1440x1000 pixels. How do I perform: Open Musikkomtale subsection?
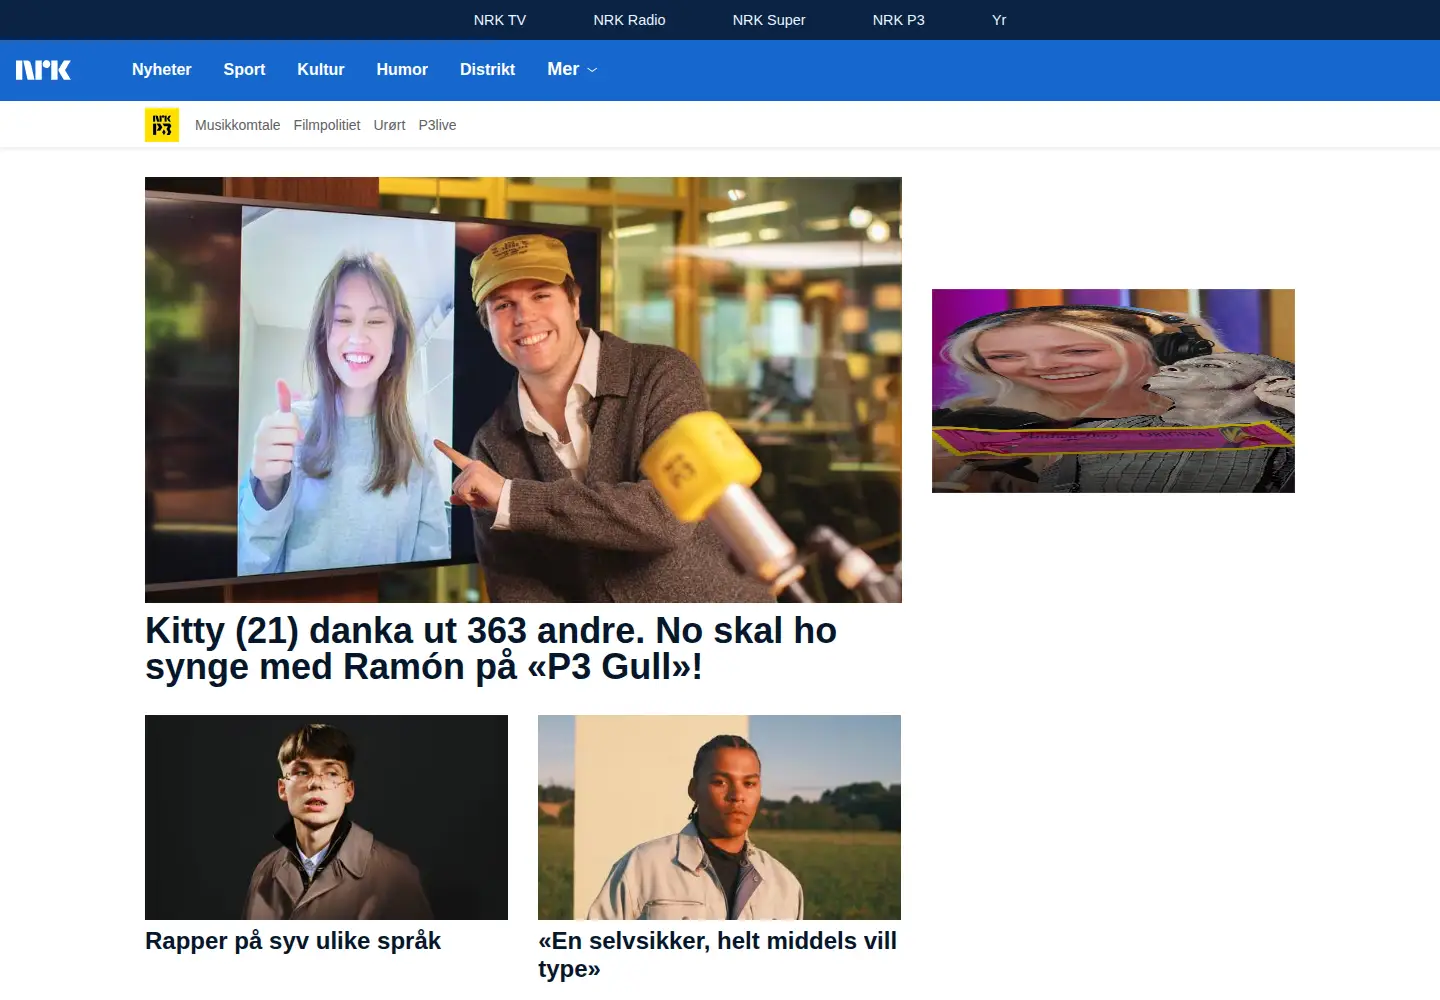pos(238,125)
